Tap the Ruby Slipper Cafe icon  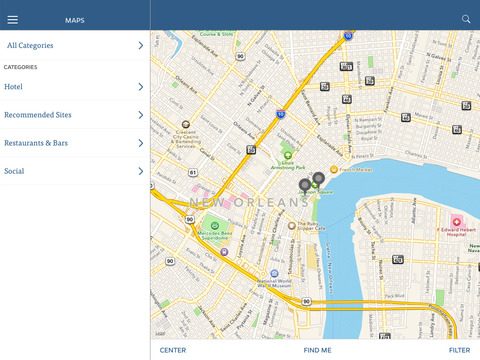292,226
